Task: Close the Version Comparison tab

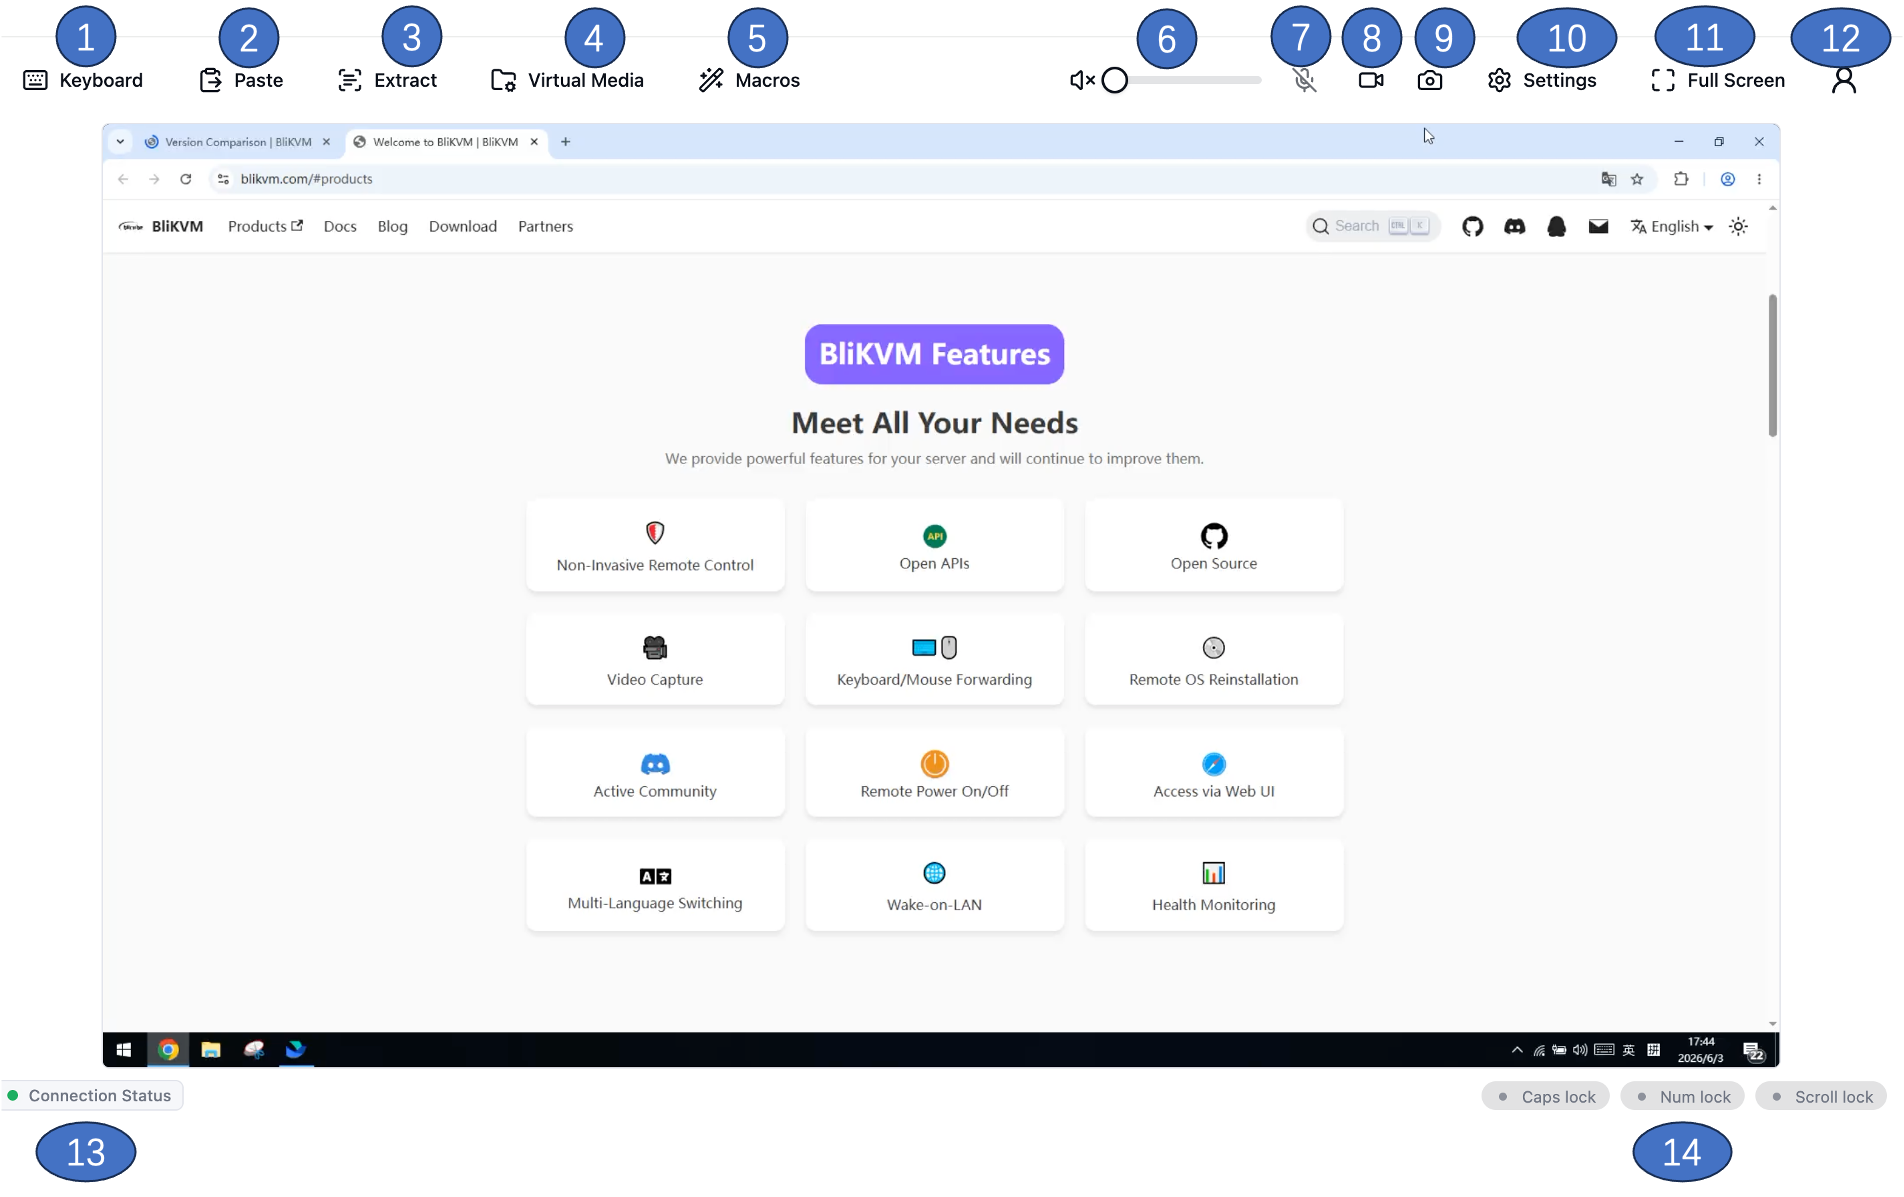Action: (x=326, y=142)
